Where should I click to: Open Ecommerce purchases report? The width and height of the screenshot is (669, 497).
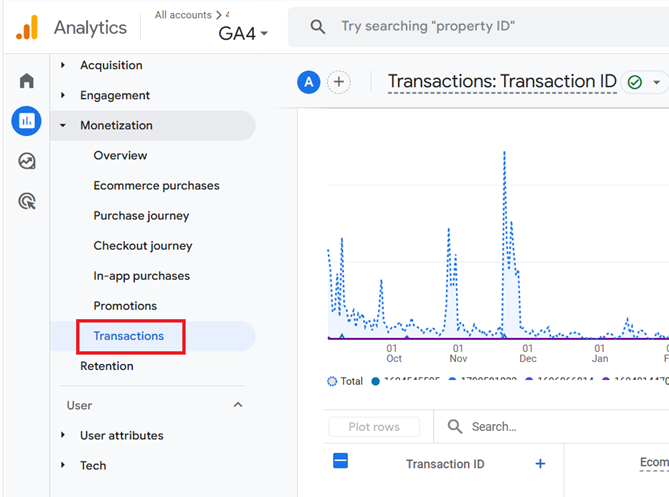pyautogui.click(x=156, y=186)
